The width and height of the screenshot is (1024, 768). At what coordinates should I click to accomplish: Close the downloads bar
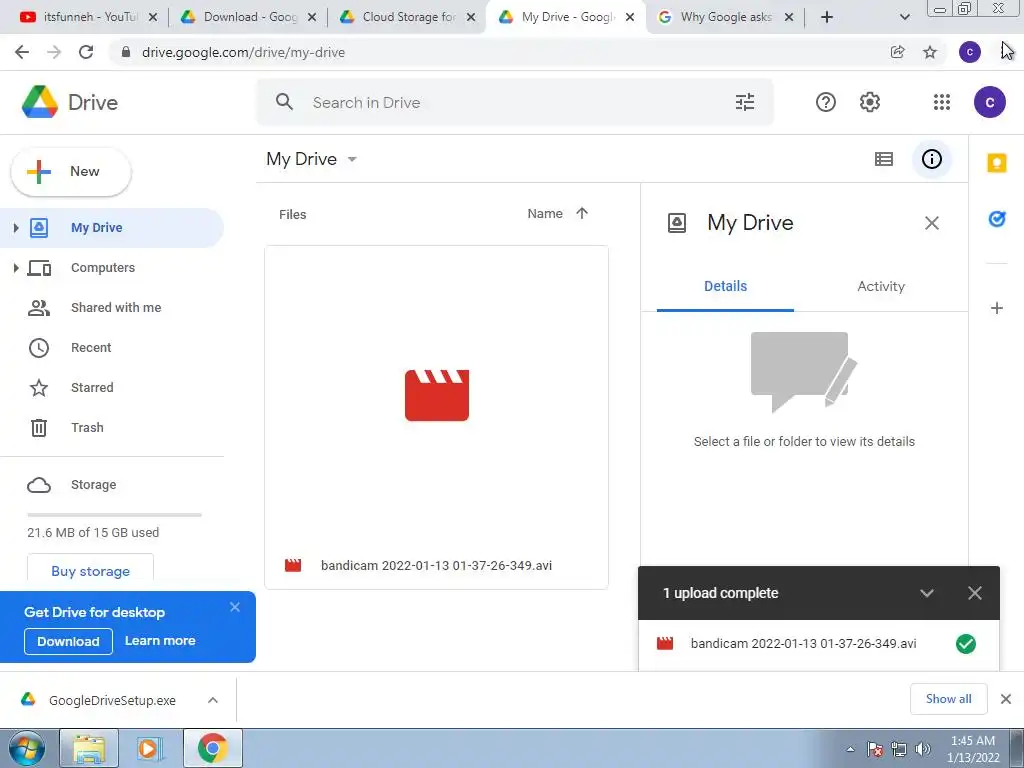click(1006, 699)
